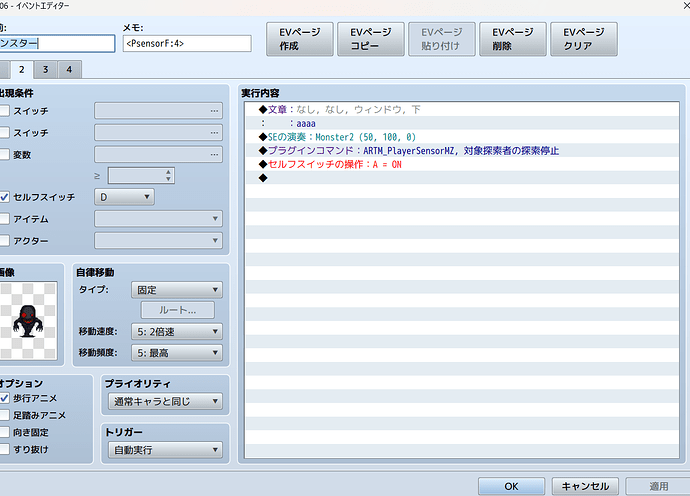The width and height of the screenshot is (690, 496).
Task: Switch to event page tab 4
Action: point(69,70)
